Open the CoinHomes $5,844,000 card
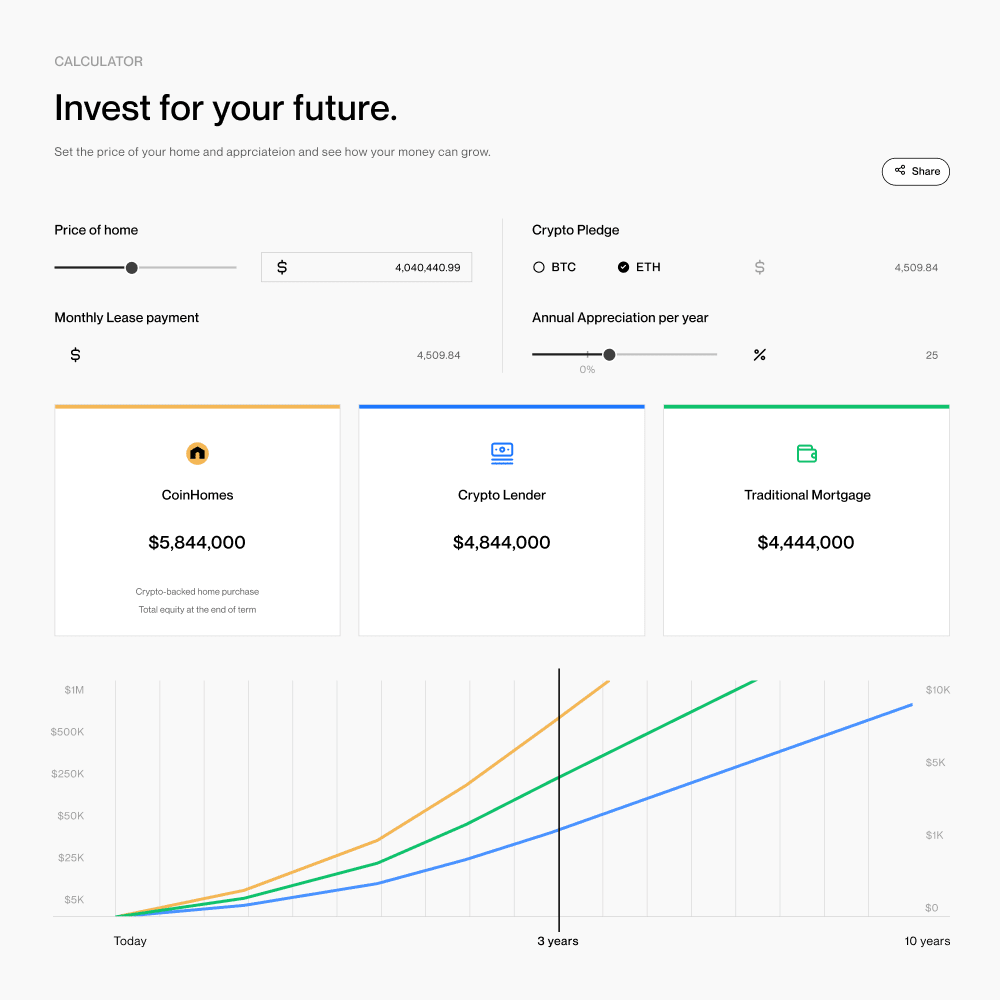Viewport: 1000px width, 1000px height. point(197,520)
